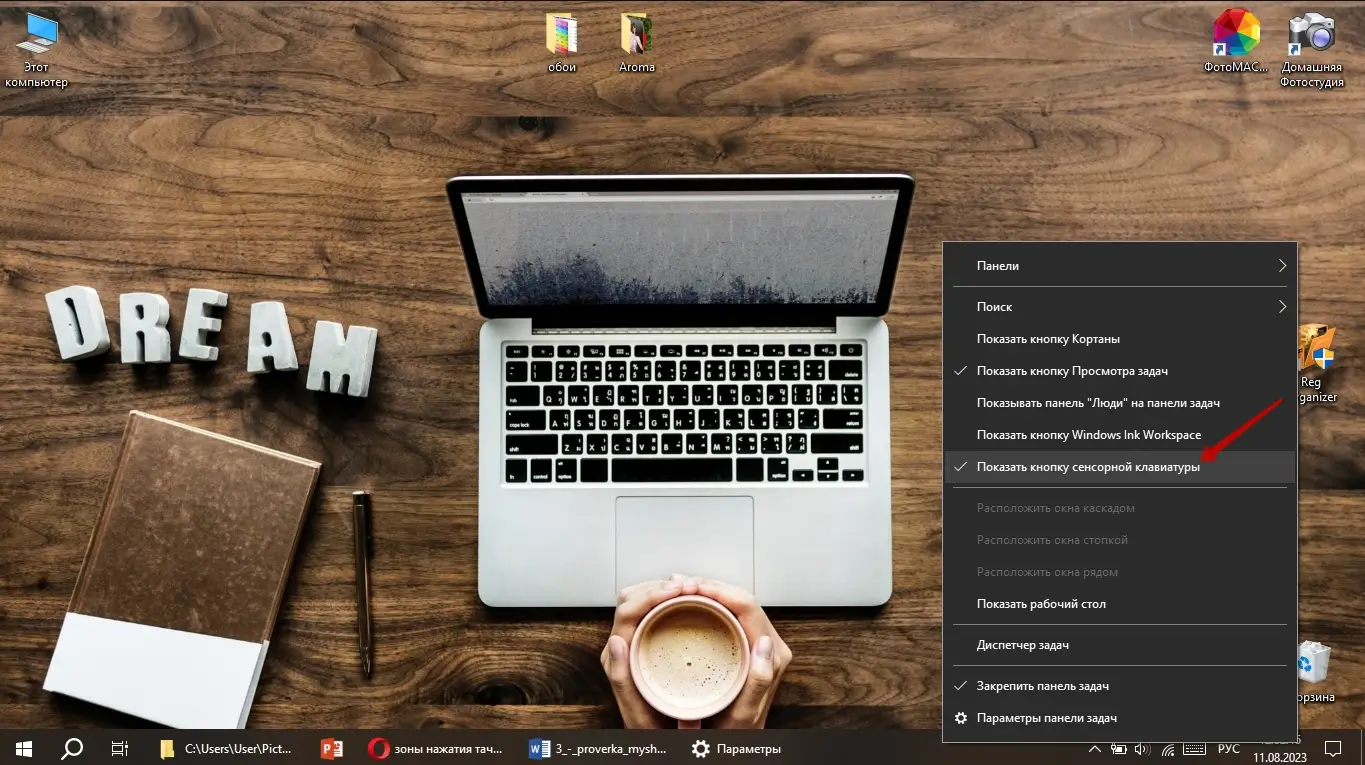Click the volume speaker tray icon
Screen dimensions: 1365x765
[x=1143, y=749]
